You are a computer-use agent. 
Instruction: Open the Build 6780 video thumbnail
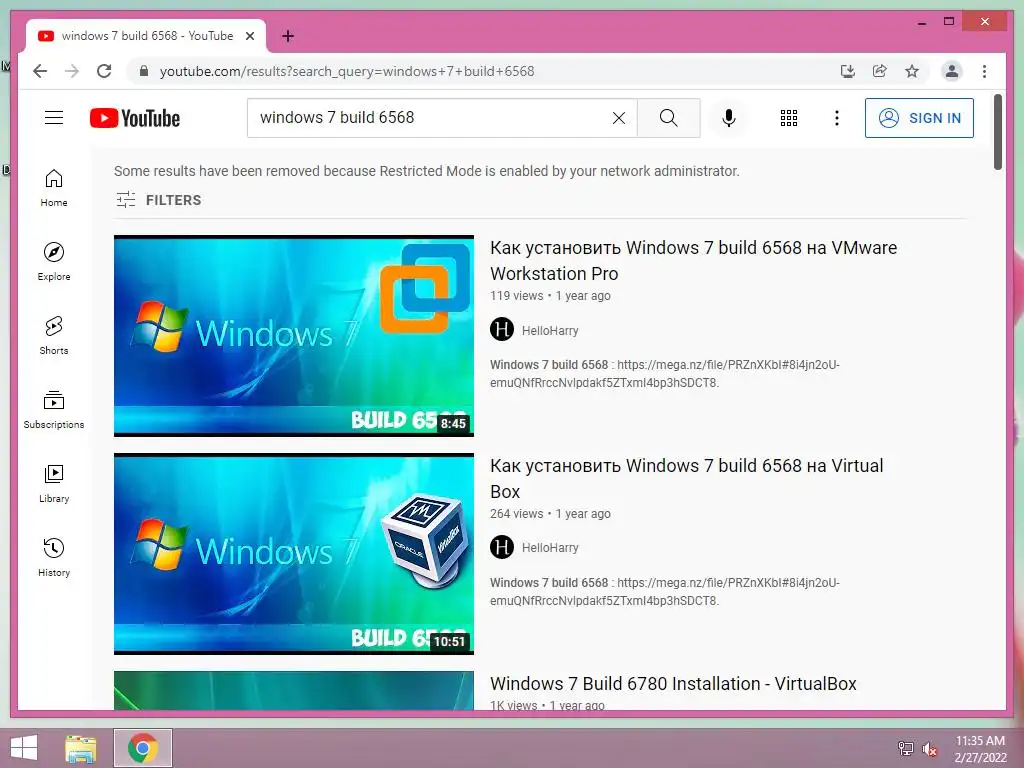tap(294, 691)
